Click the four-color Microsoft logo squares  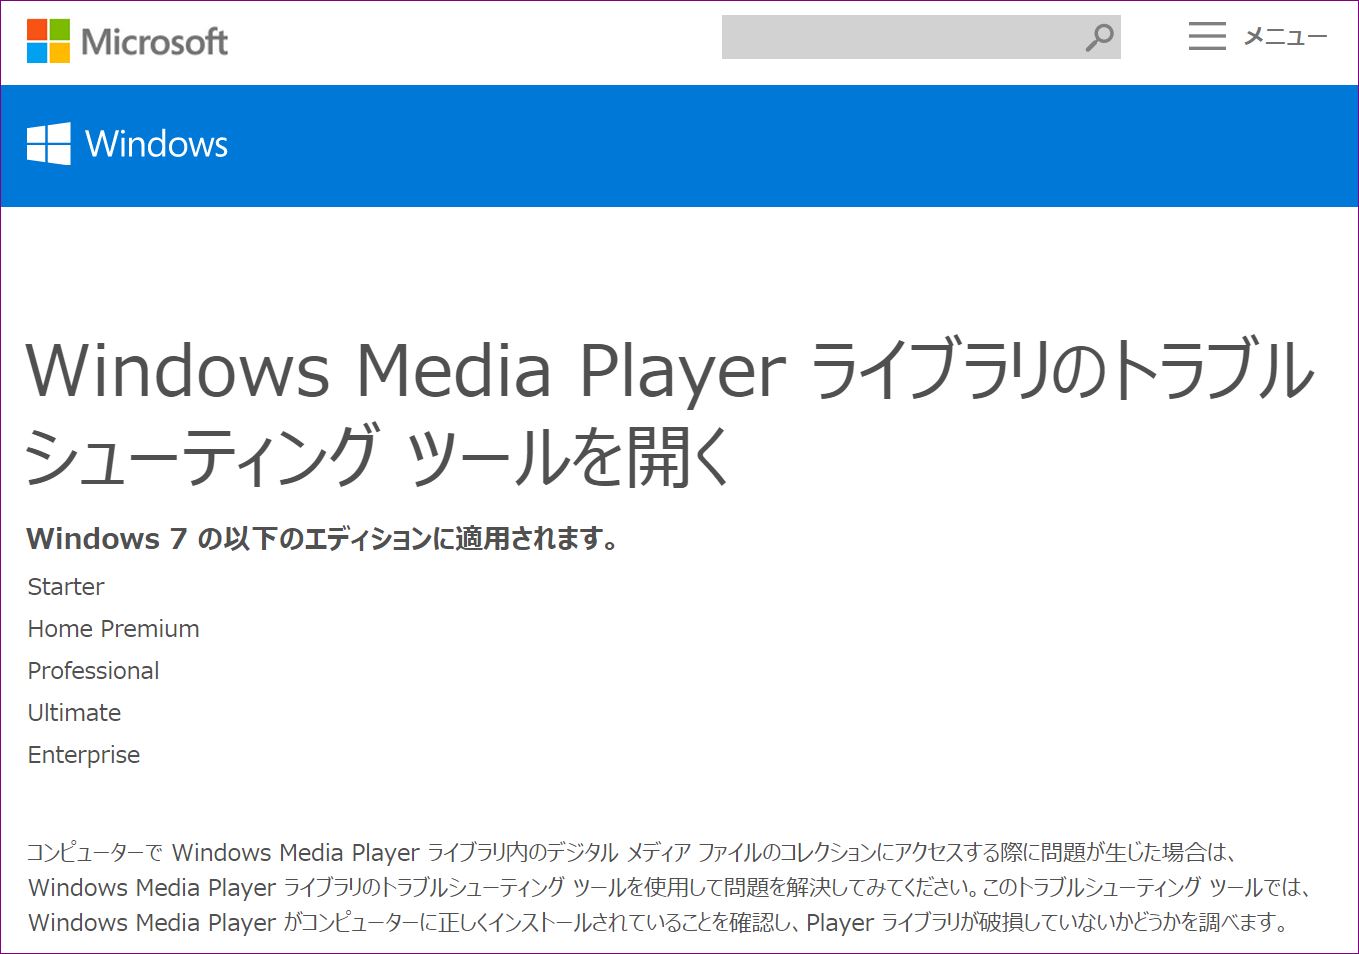pos(48,41)
